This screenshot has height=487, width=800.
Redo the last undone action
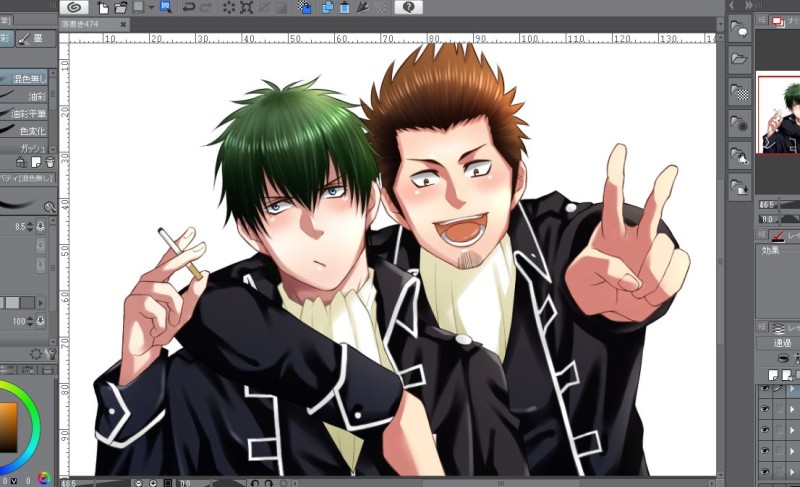coord(206,7)
